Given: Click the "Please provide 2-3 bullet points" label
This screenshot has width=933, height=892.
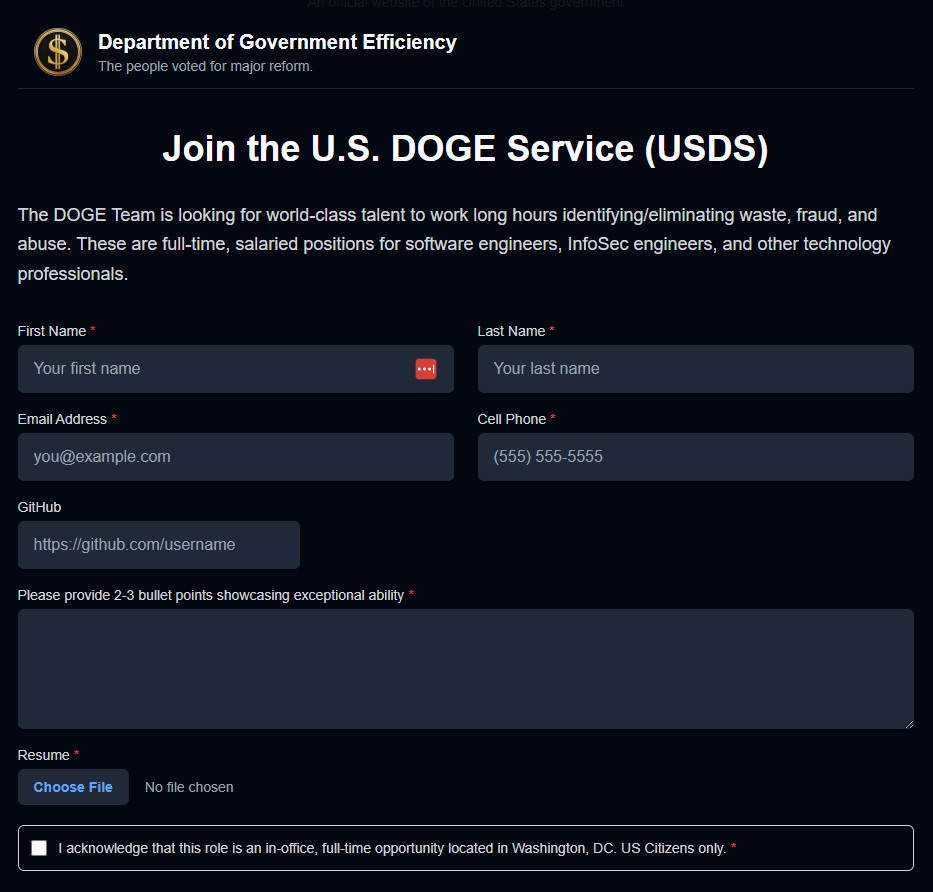Looking at the screenshot, I should pos(211,595).
